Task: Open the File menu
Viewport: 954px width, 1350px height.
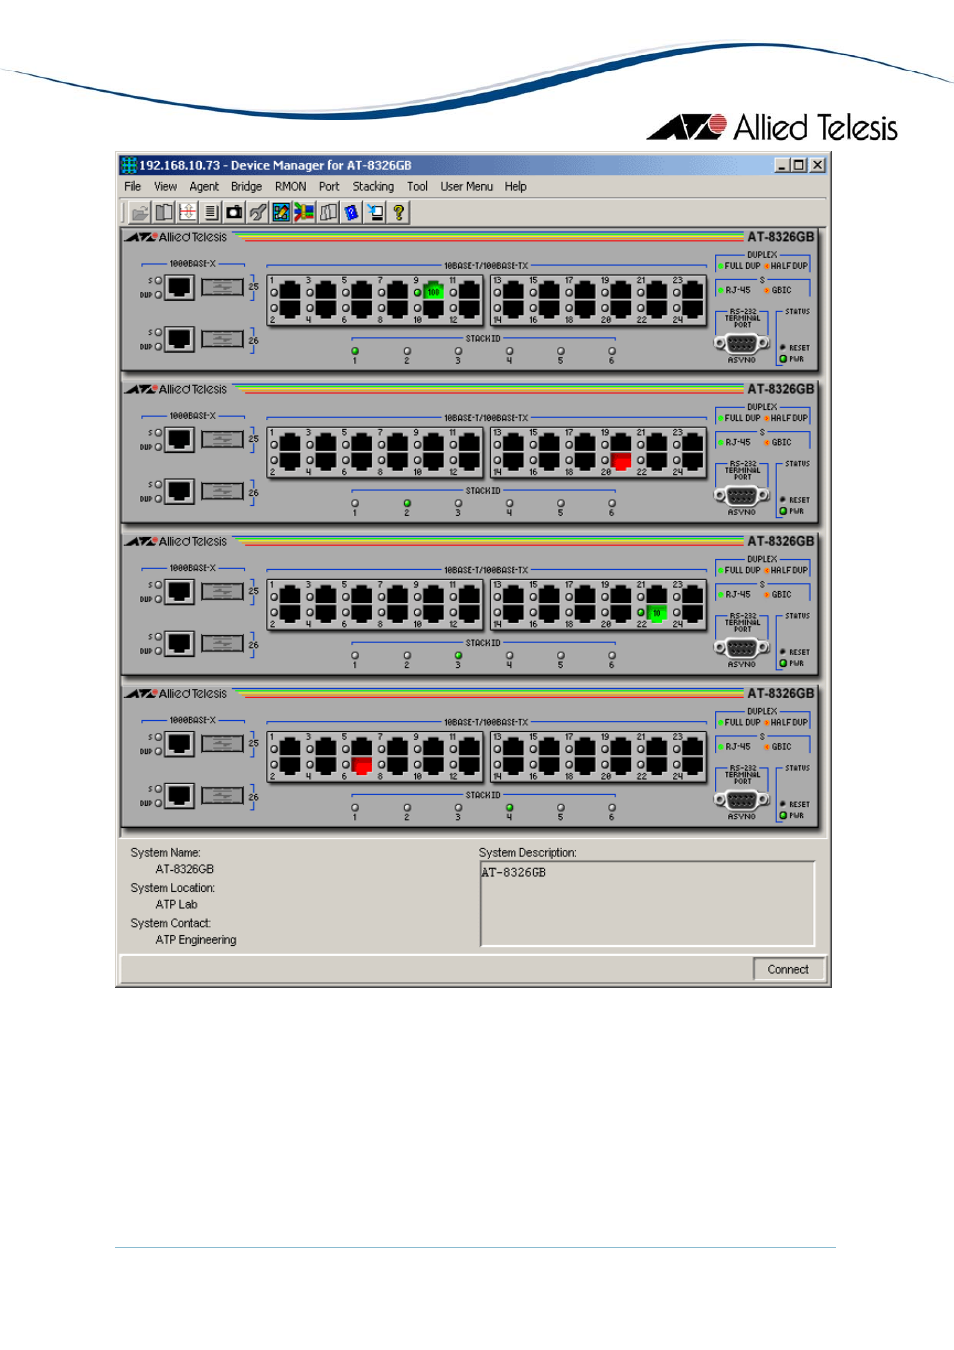Action: pyautogui.click(x=133, y=187)
